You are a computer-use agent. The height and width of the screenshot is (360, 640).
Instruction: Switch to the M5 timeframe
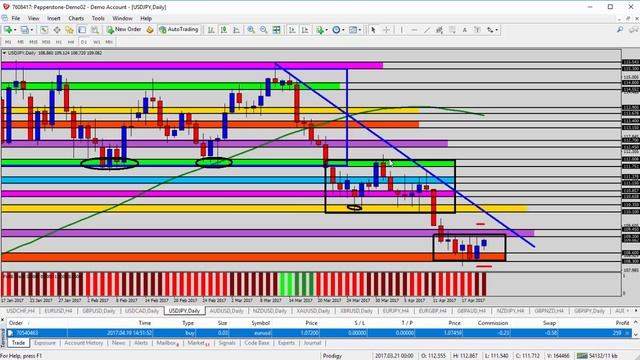20,42
